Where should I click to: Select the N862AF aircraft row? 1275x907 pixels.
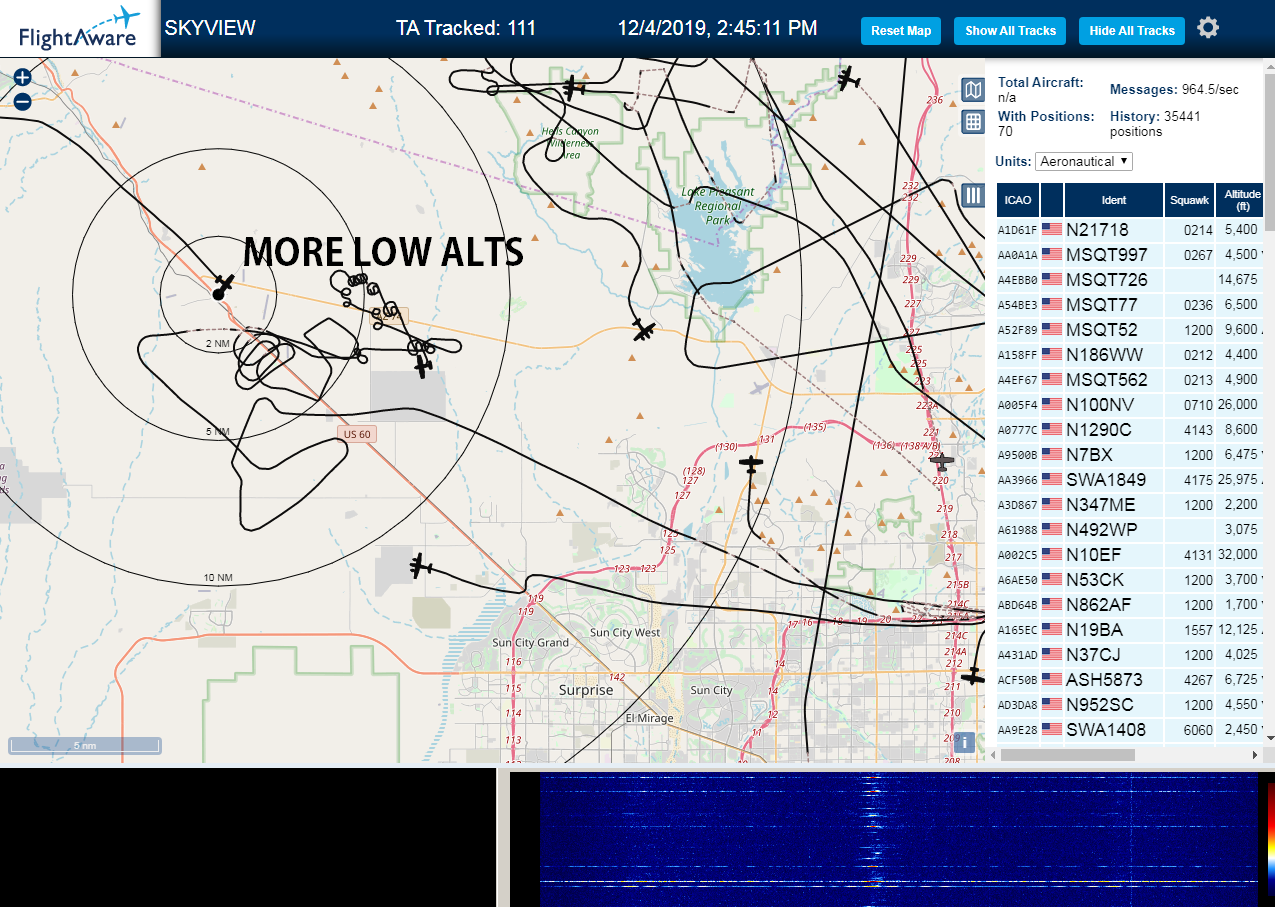(1130, 605)
